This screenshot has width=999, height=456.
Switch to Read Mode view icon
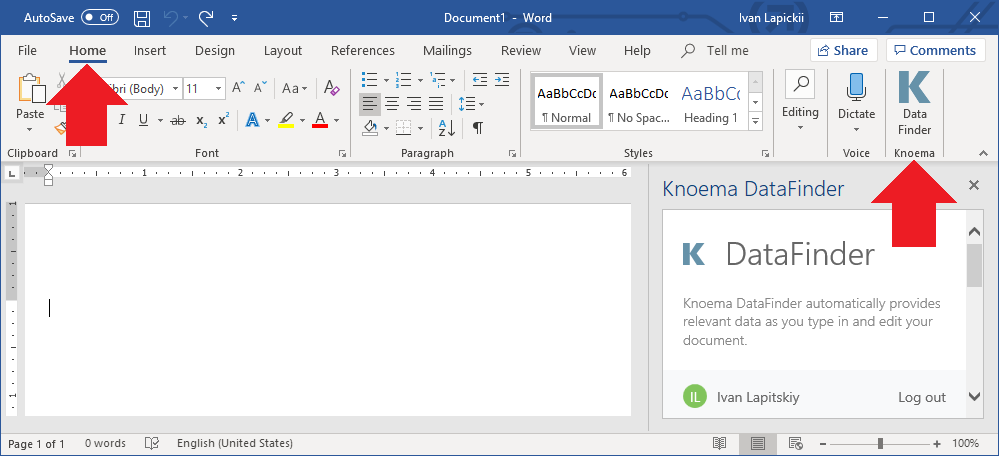[719, 443]
